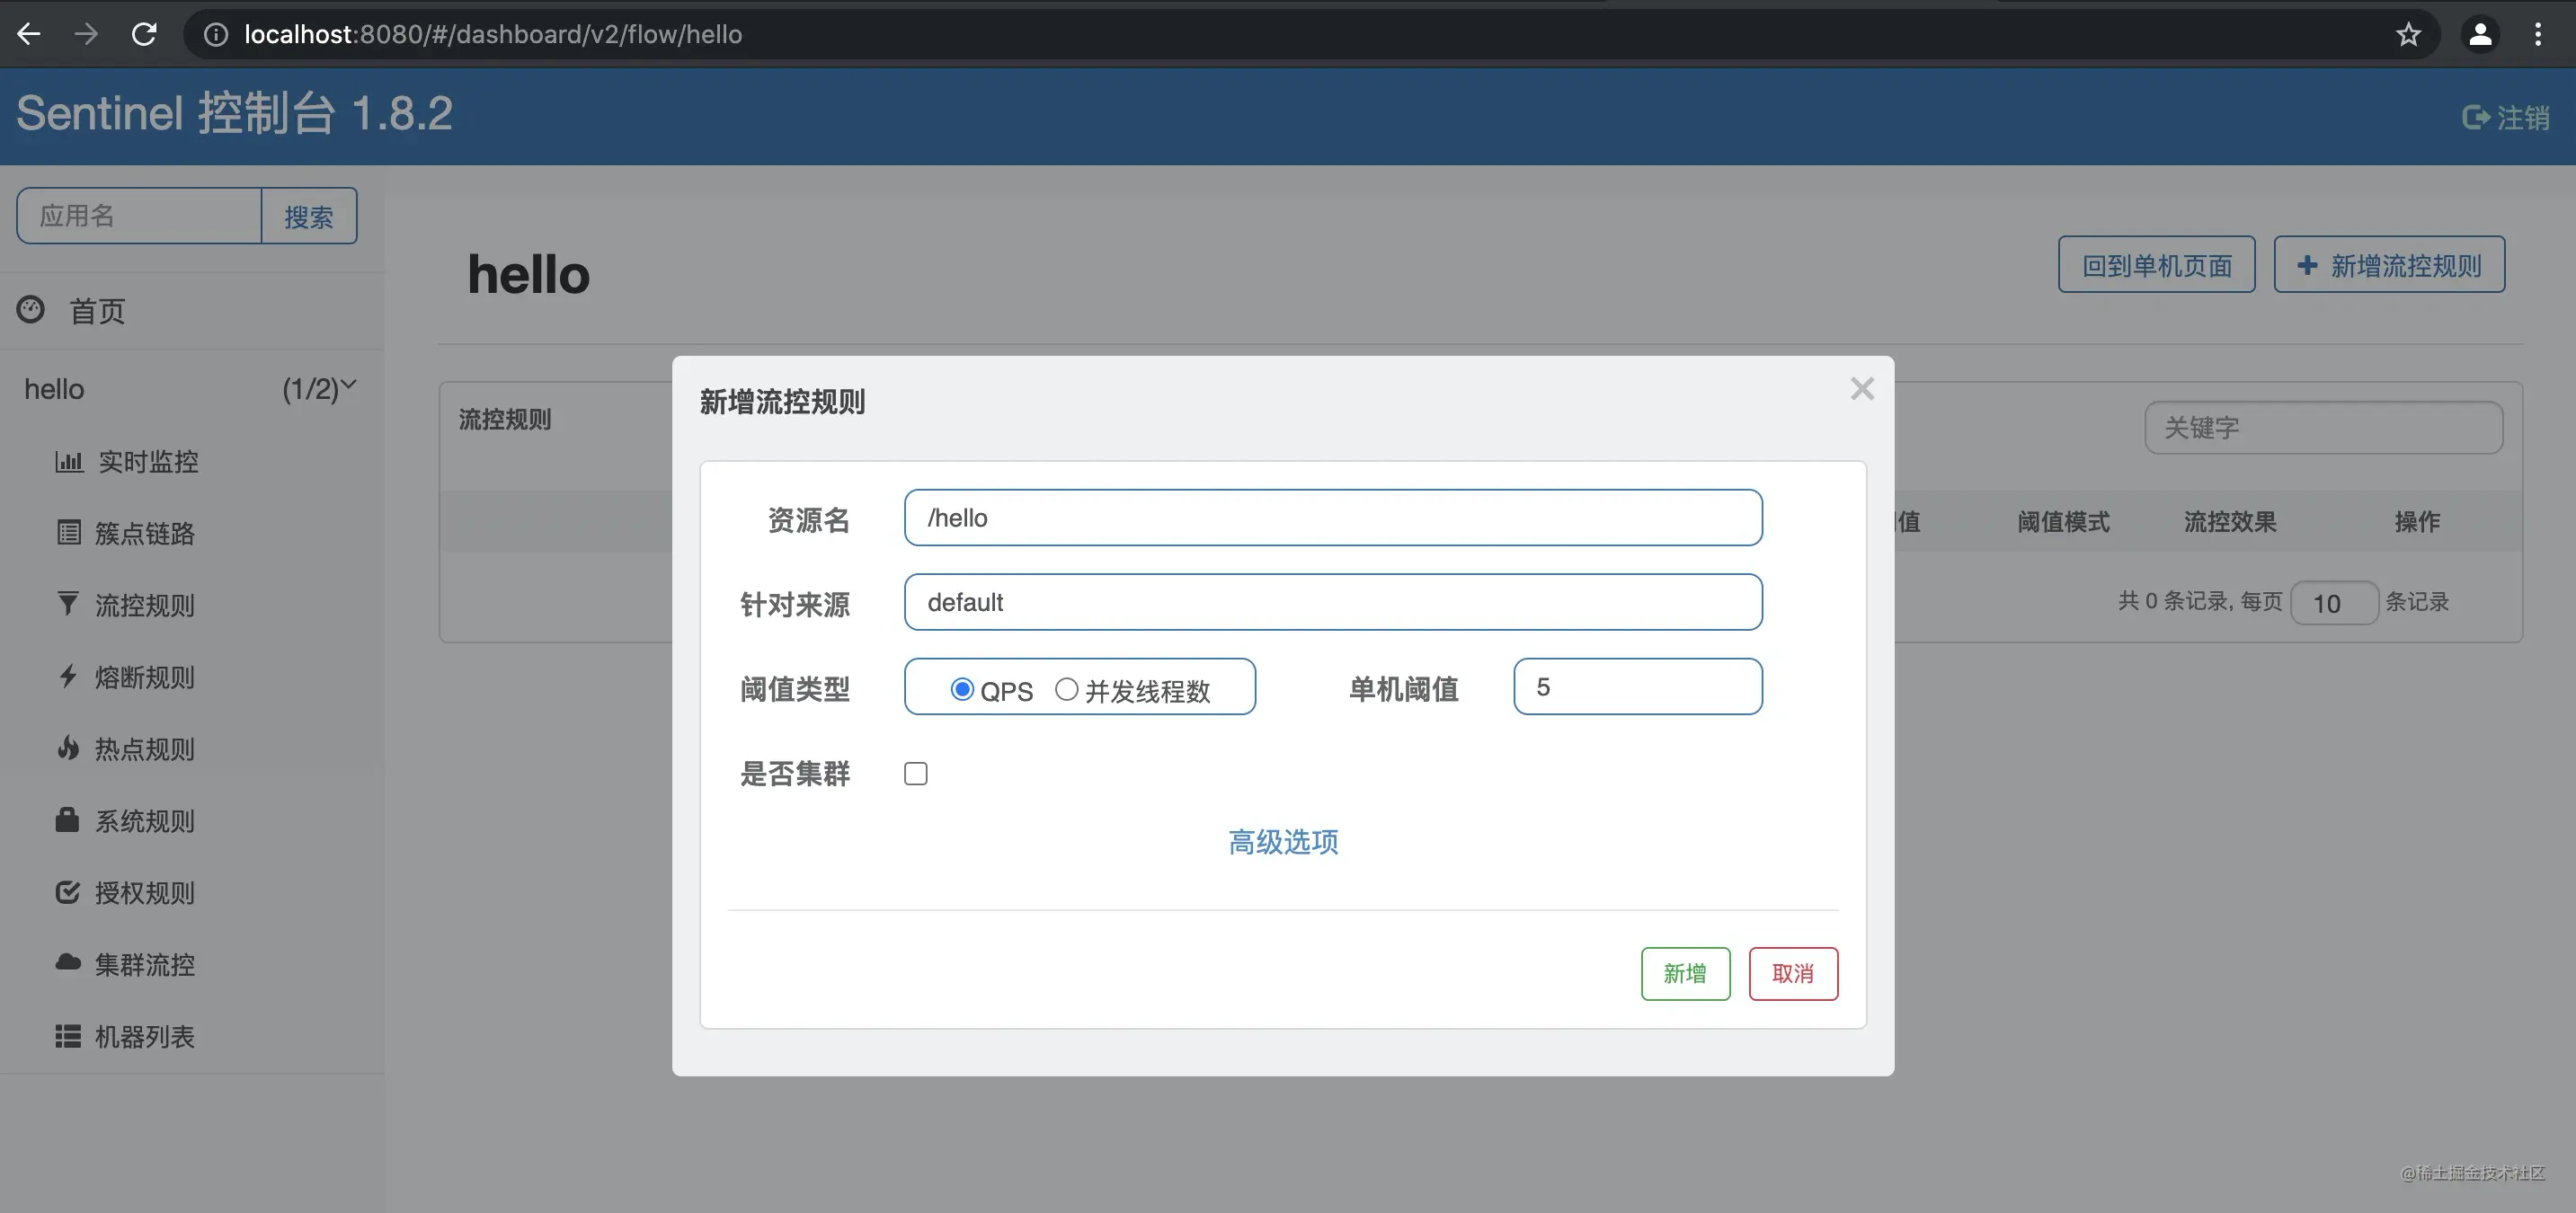2576x1213 pixels.
Task: Click the browser forward arrow
Action: [86, 34]
